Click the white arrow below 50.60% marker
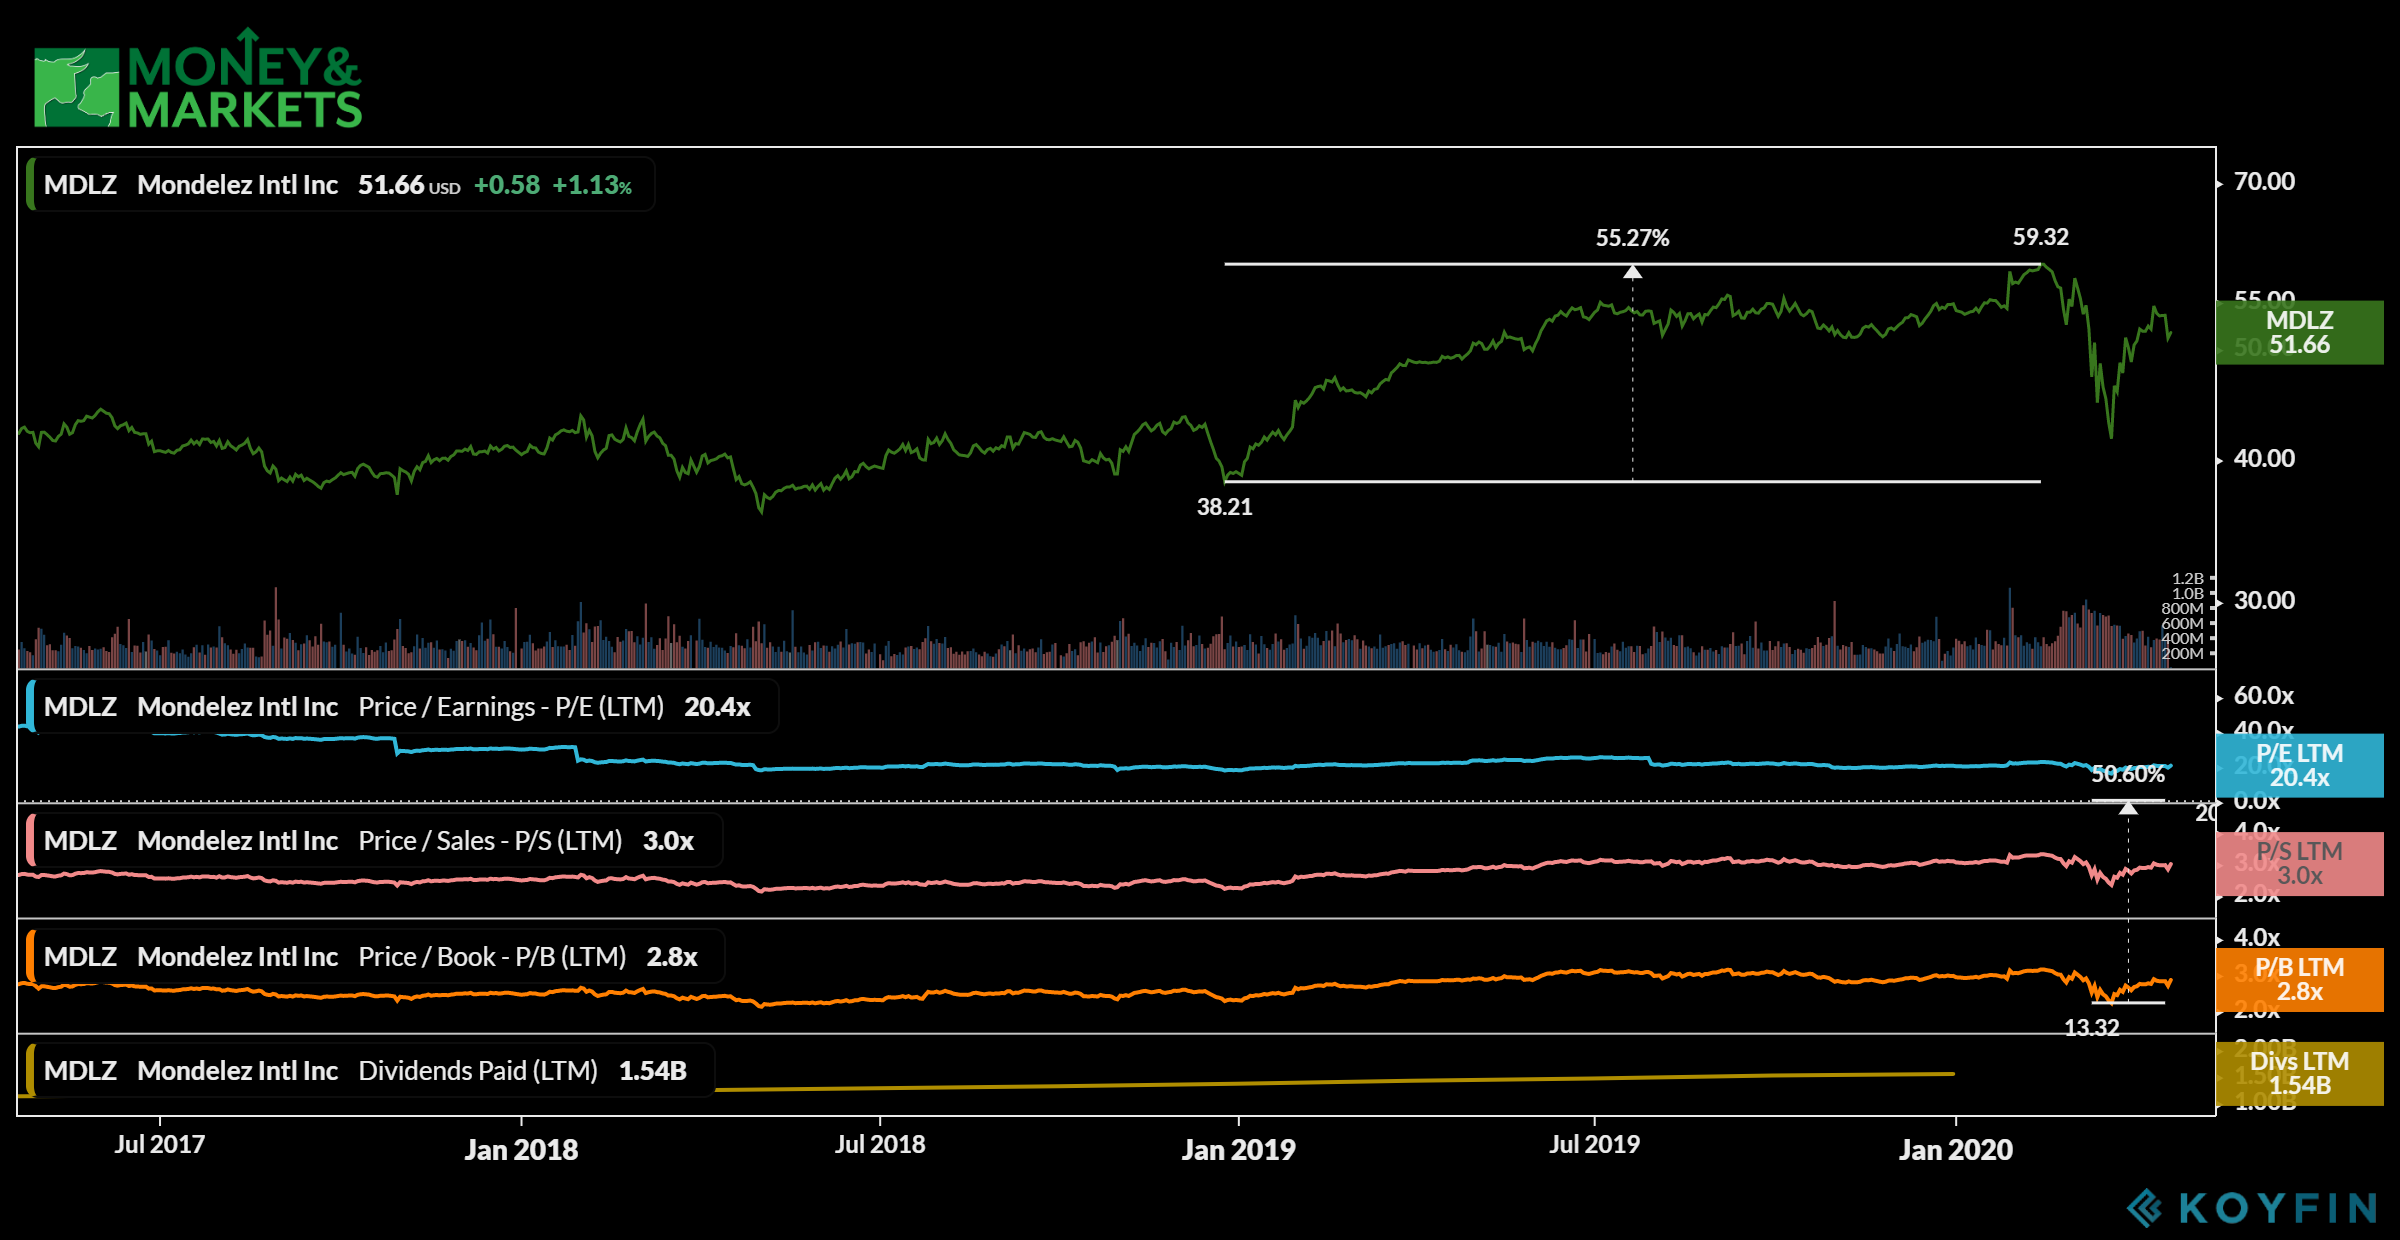 2128,808
